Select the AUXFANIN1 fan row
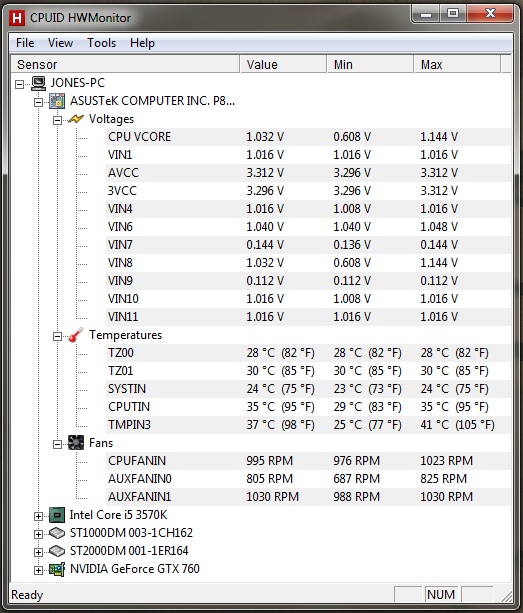Viewport: 523px width, 613px height. click(308, 497)
